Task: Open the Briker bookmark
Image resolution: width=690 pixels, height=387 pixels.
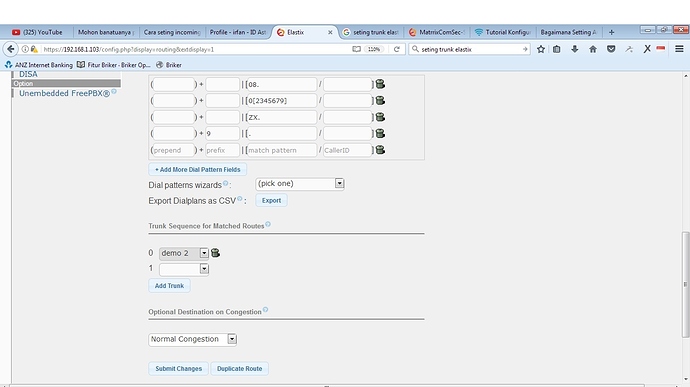Action: [x=169, y=65]
